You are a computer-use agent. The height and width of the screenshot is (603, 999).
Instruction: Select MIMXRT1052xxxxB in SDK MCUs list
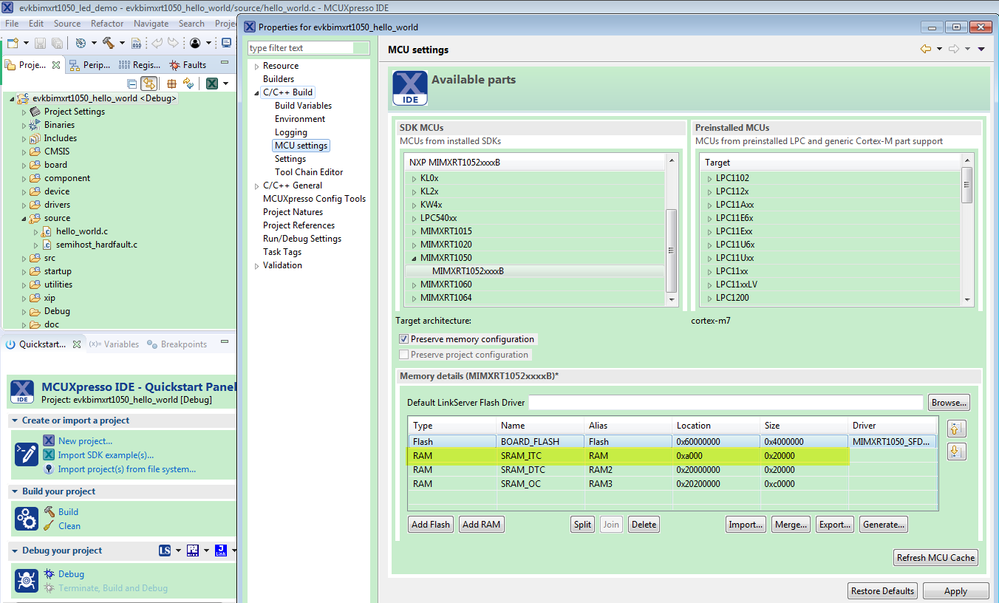coord(468,271)
